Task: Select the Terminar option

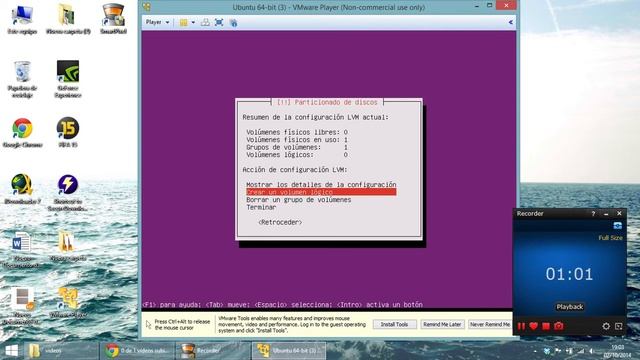Action: point(261,207)
